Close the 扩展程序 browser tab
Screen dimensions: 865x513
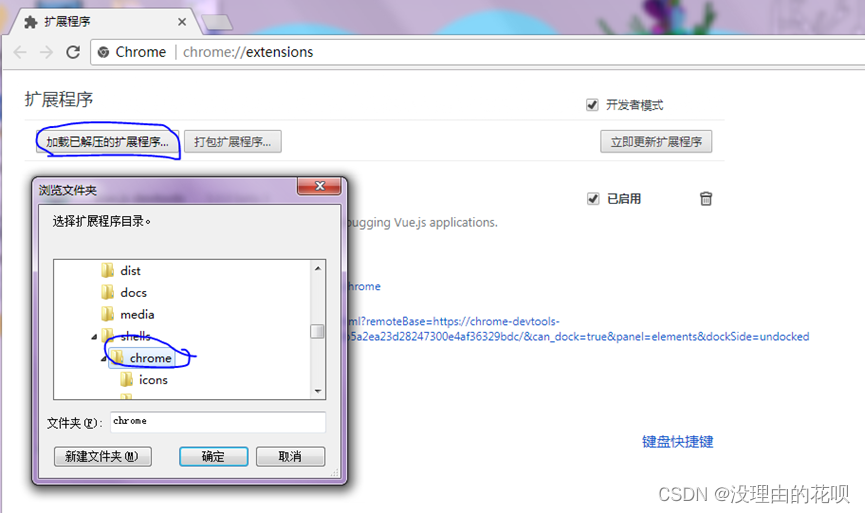[x=181, y=22]
